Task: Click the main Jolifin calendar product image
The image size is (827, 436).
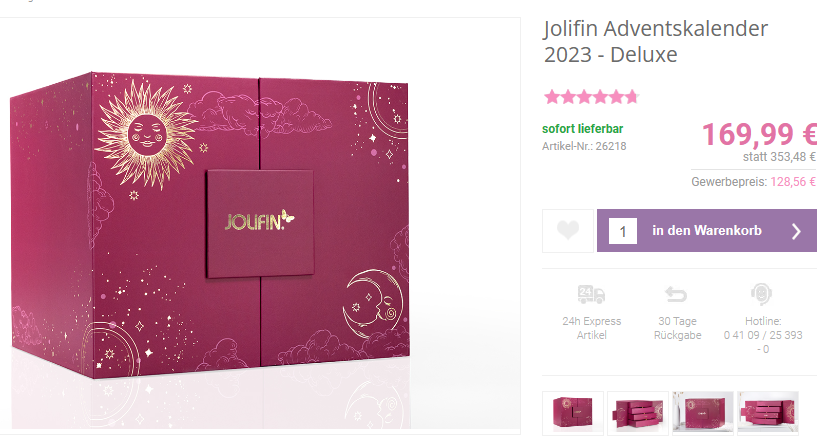Action: (210, 225)
